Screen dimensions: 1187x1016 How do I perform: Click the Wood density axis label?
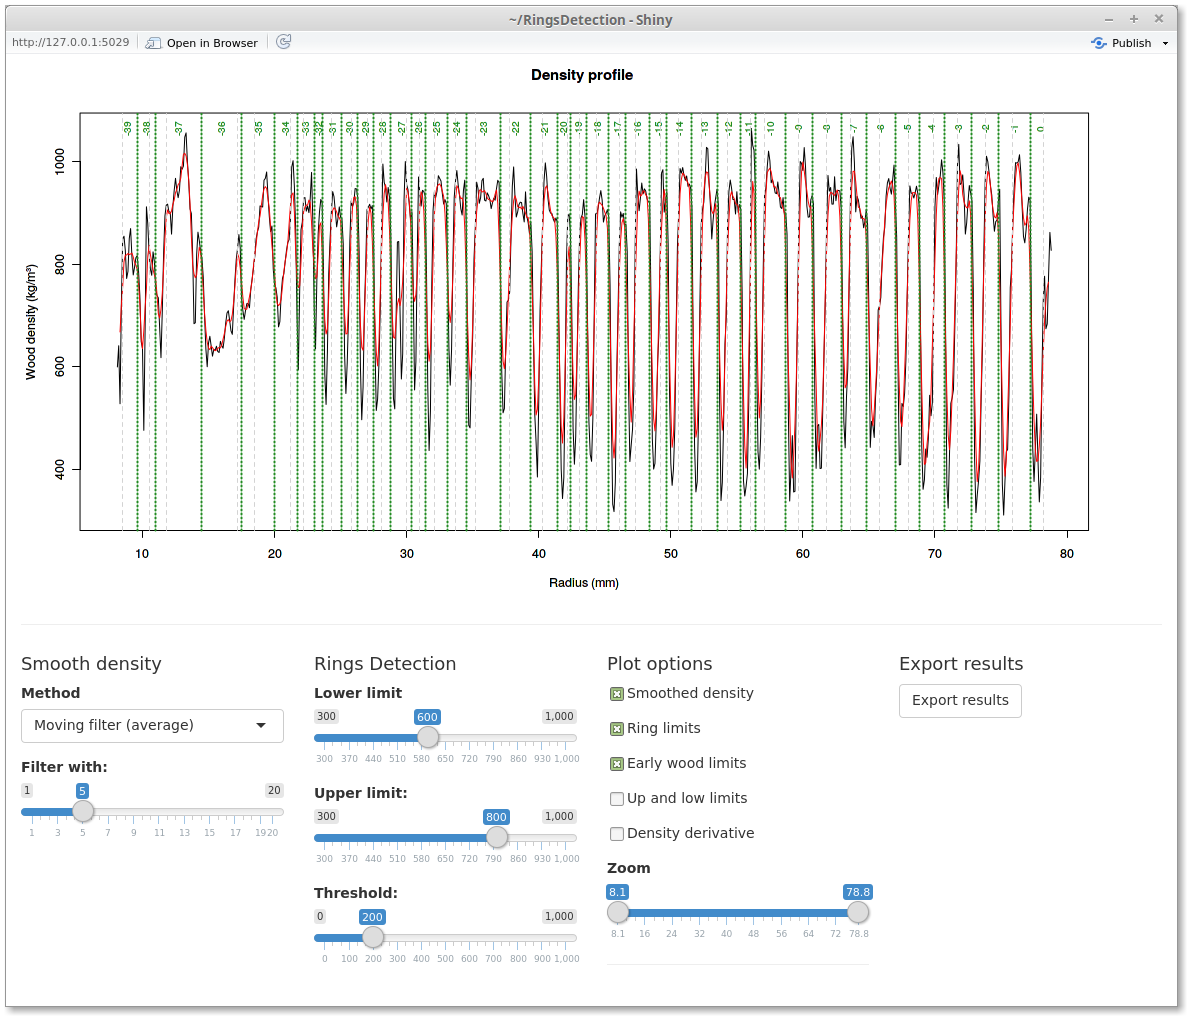[31, 322]
